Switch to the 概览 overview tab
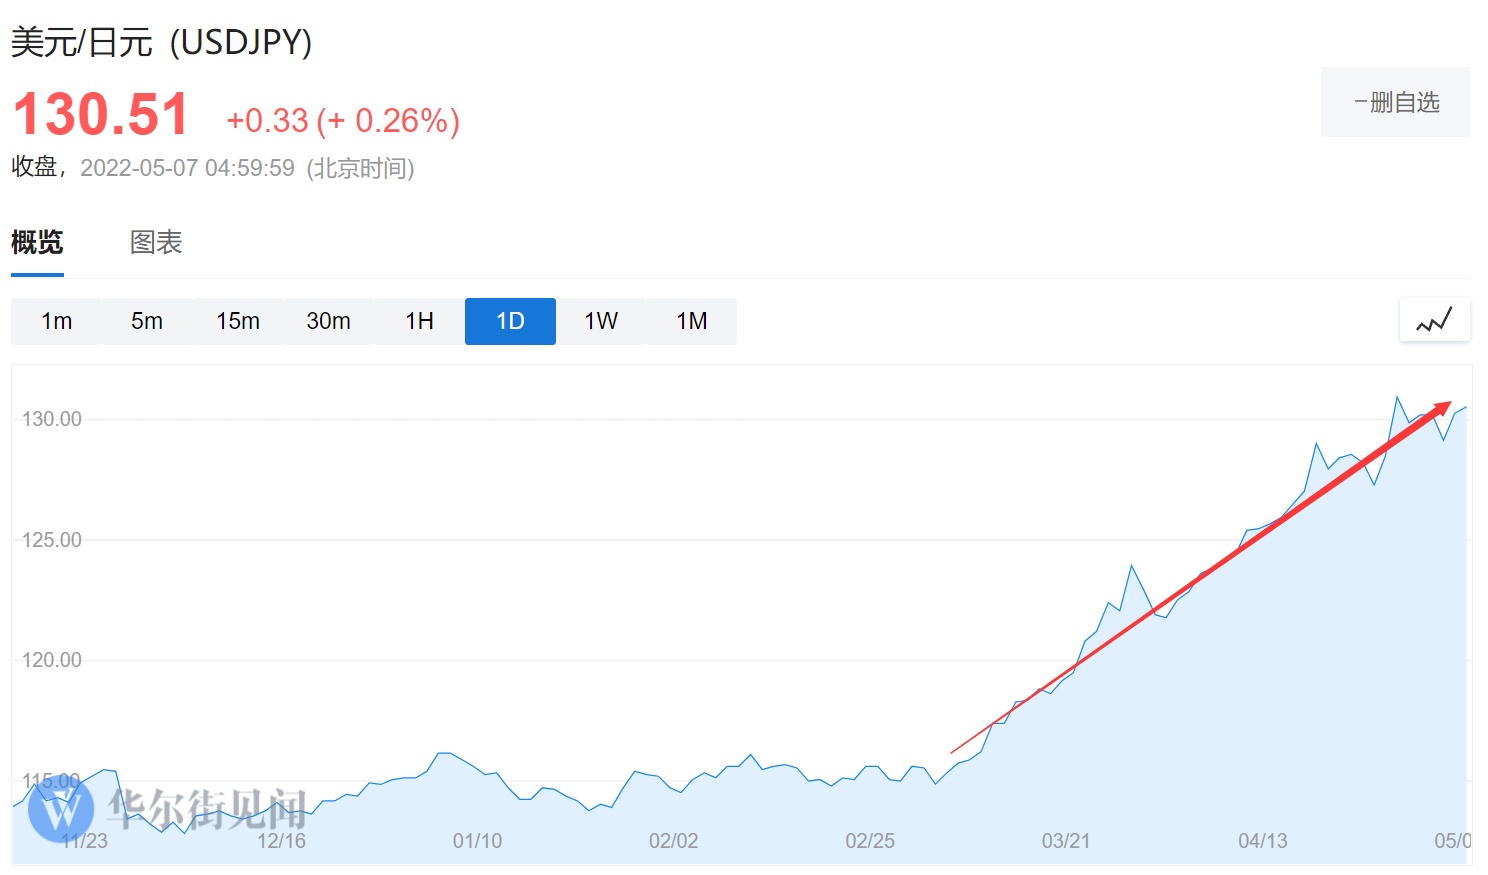This screenshot has height=875, width=1488. click(37, 242)
